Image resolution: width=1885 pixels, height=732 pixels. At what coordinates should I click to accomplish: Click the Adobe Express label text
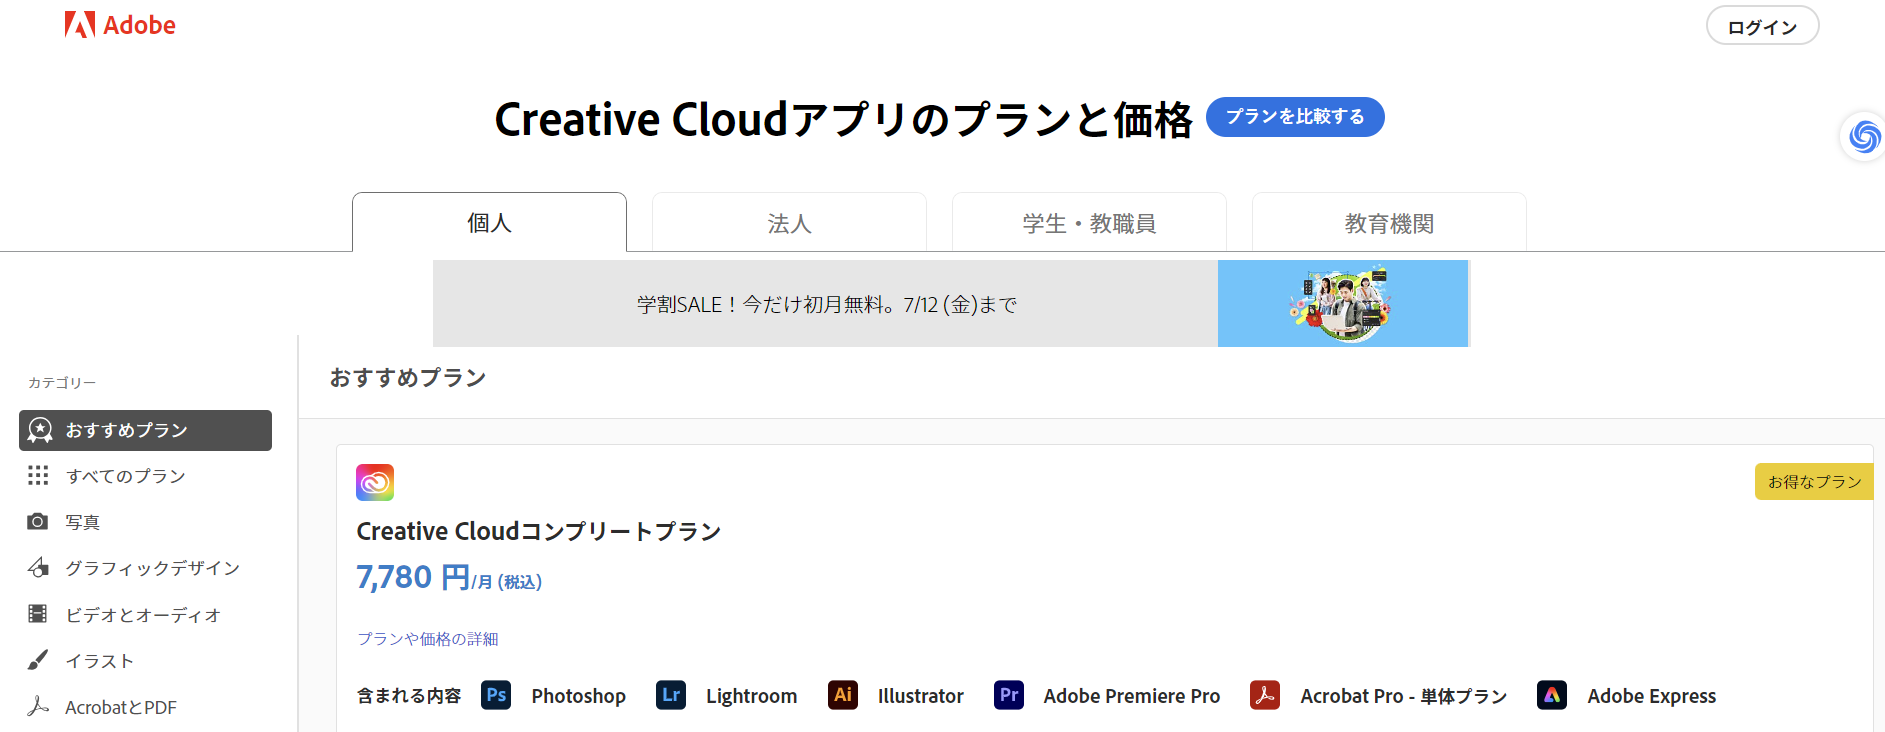point(1652,696)
